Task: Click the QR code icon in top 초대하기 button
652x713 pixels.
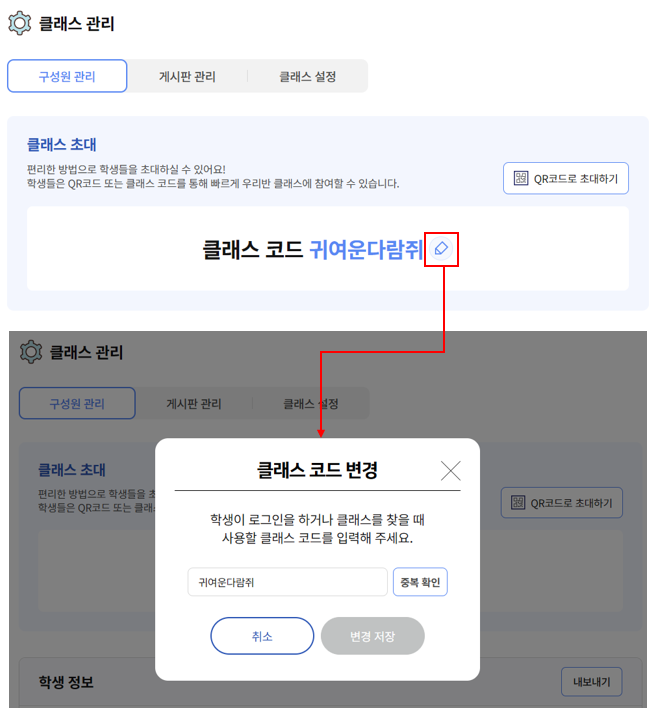Action: (521, 178)
